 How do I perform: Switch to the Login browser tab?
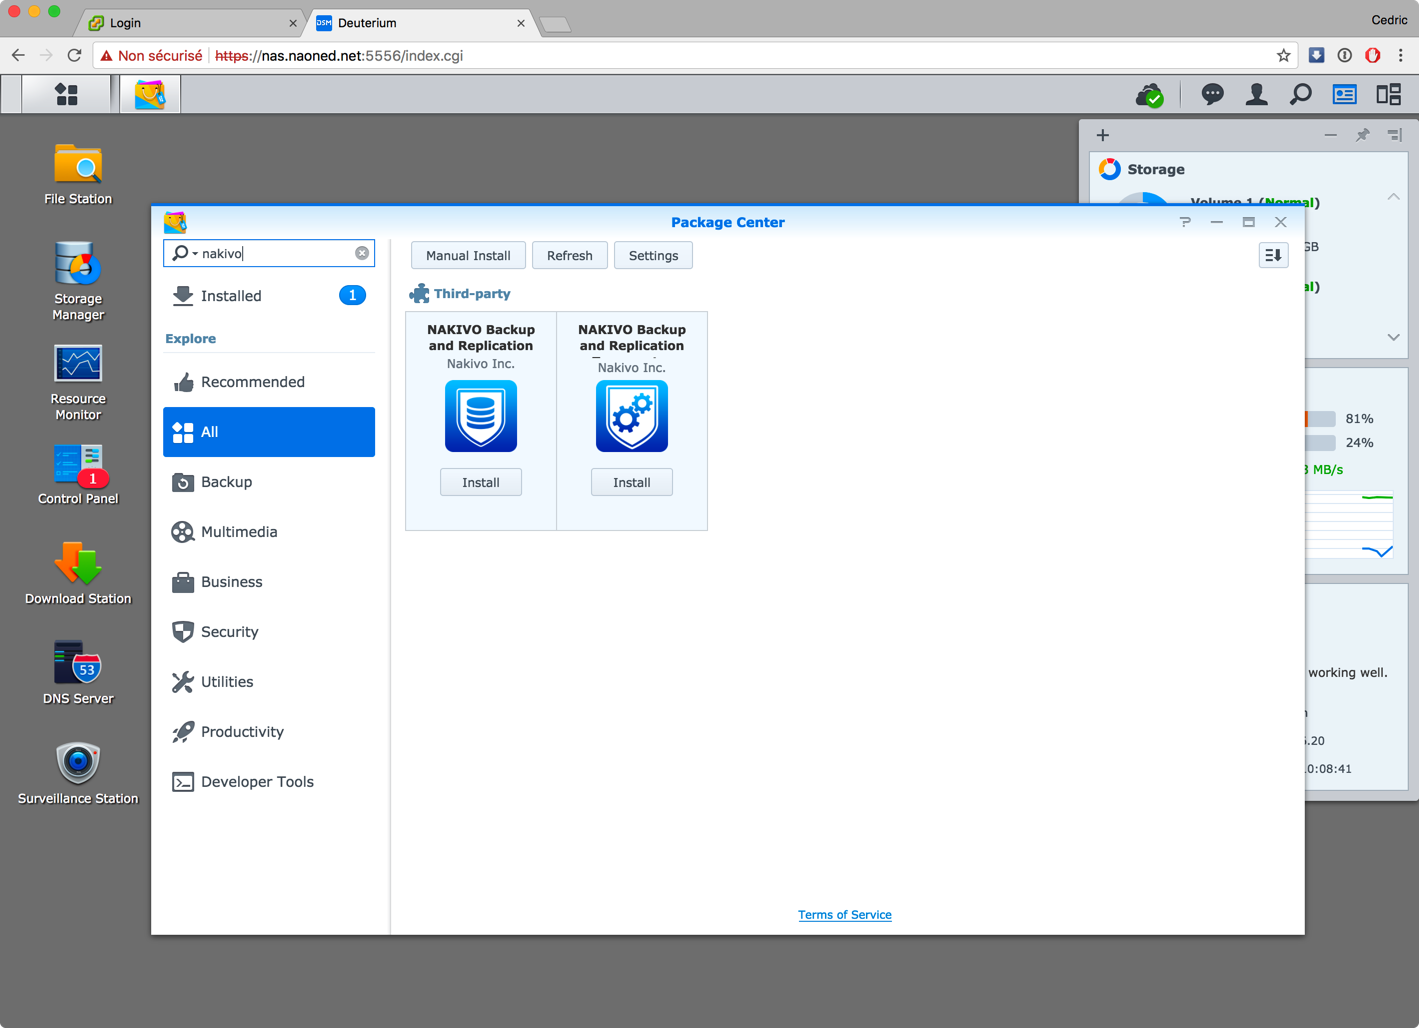click(x=190, y=22)
